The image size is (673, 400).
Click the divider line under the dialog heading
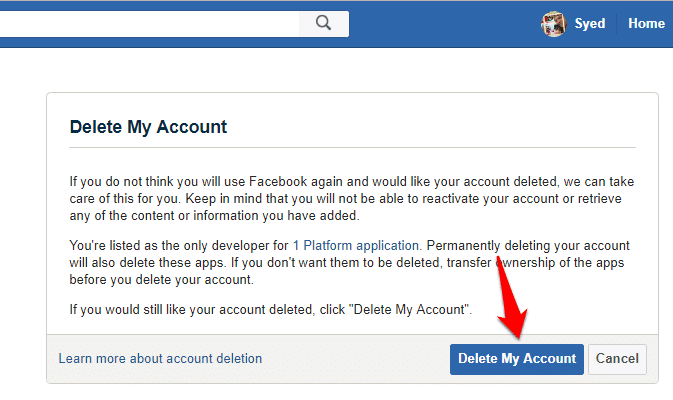point(352,148)
